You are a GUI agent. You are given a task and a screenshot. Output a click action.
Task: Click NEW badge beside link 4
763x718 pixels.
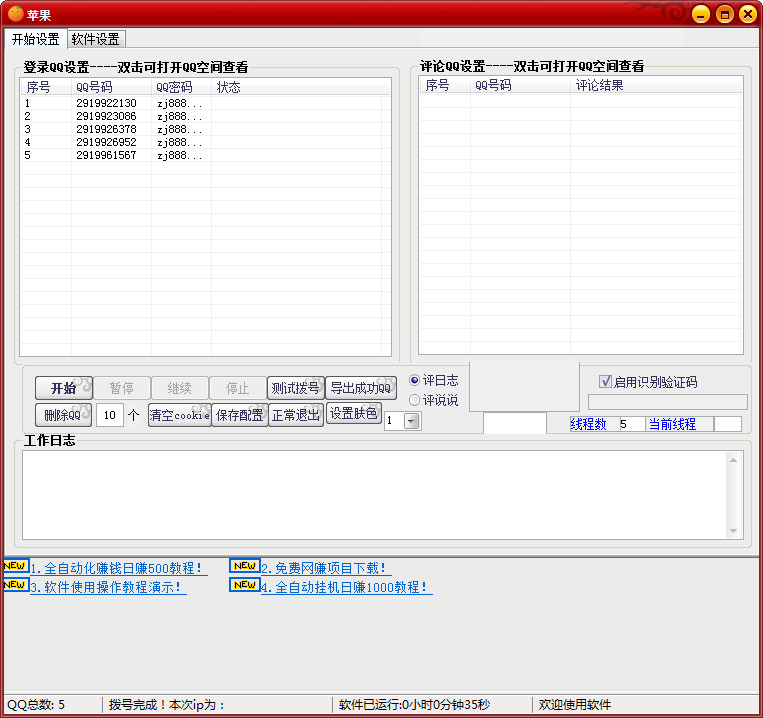pyautogui.click(x=245, y=584)
